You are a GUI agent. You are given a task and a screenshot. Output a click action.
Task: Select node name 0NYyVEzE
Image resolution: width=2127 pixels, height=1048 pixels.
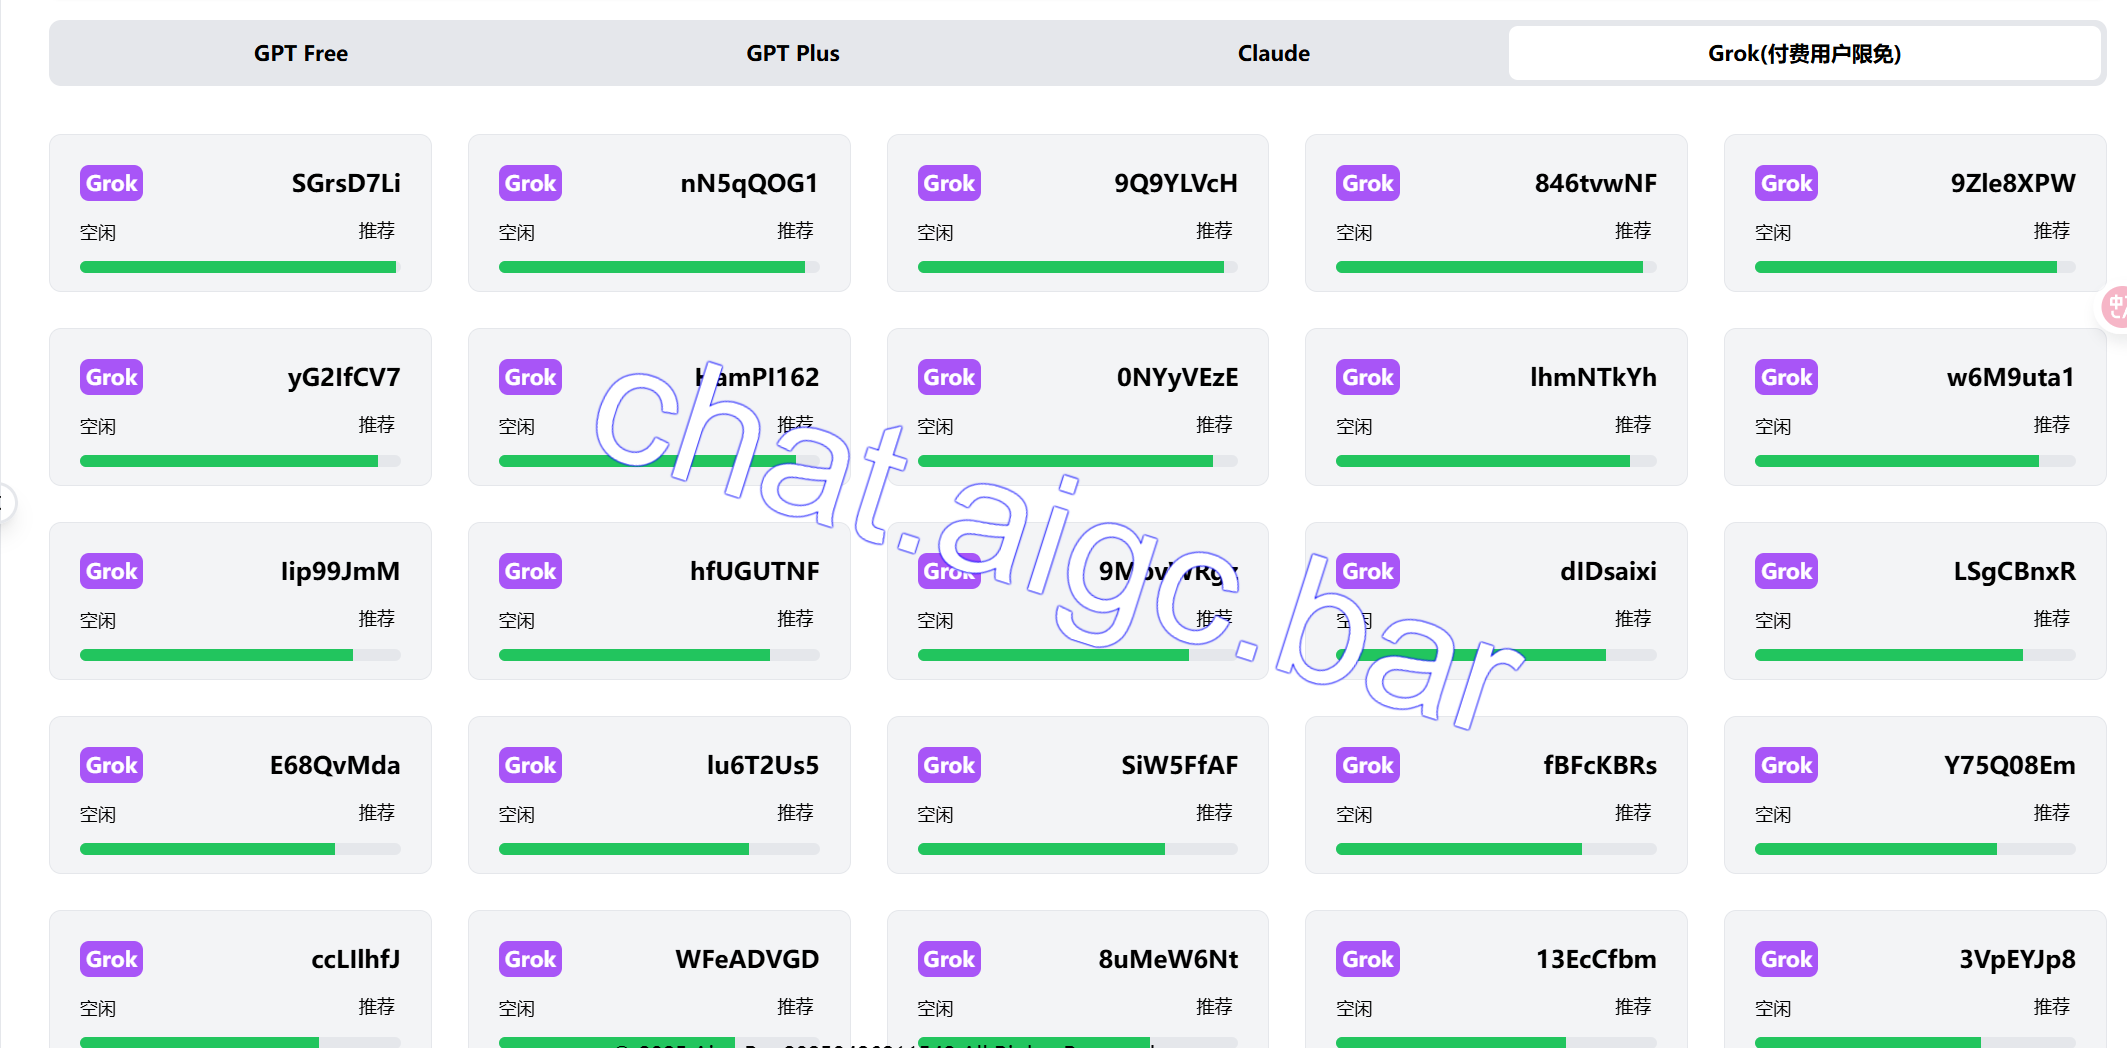[x=1177, y=377]
